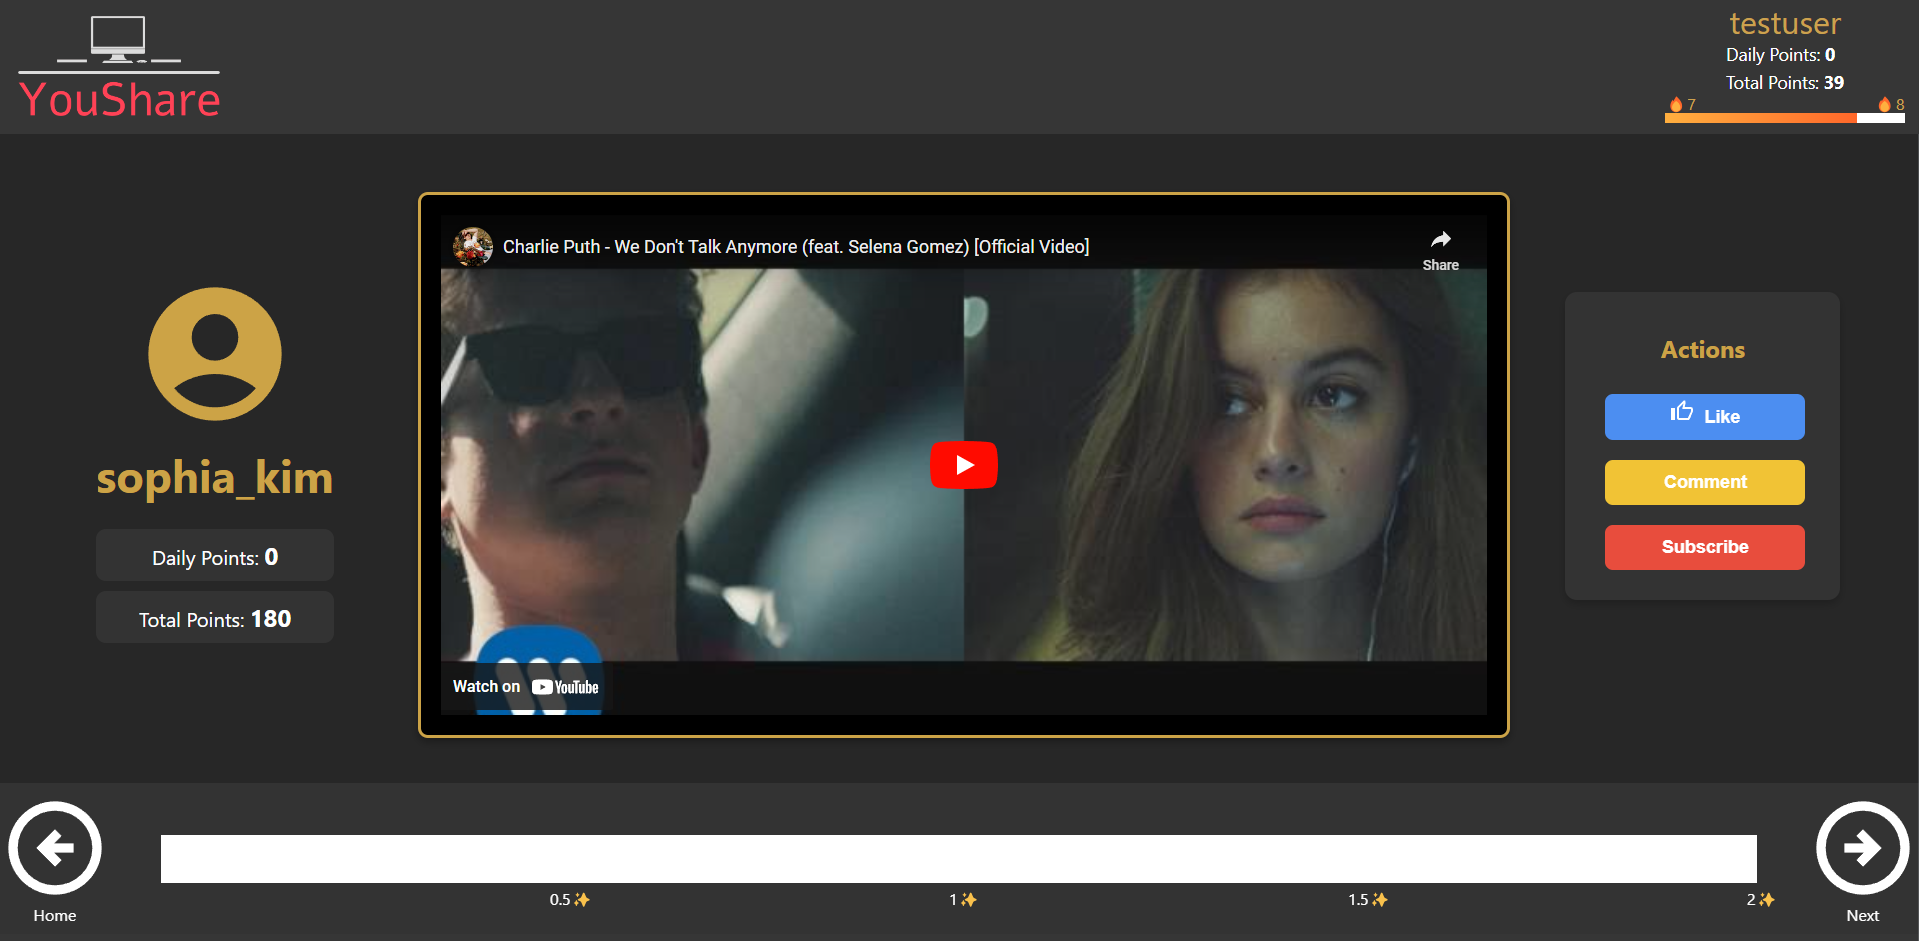The image size is (1919, 941).
Task: Subscribe using the red Subscribe button
Action: pyautogui.click(x=1704, y=547)
